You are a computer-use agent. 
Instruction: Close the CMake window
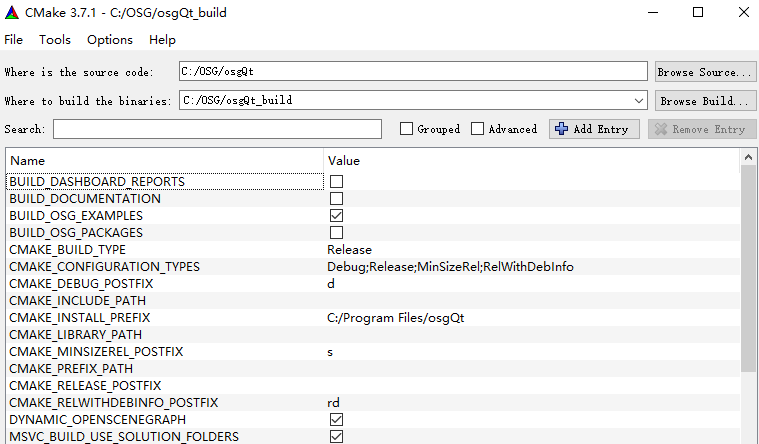(744, 13)
